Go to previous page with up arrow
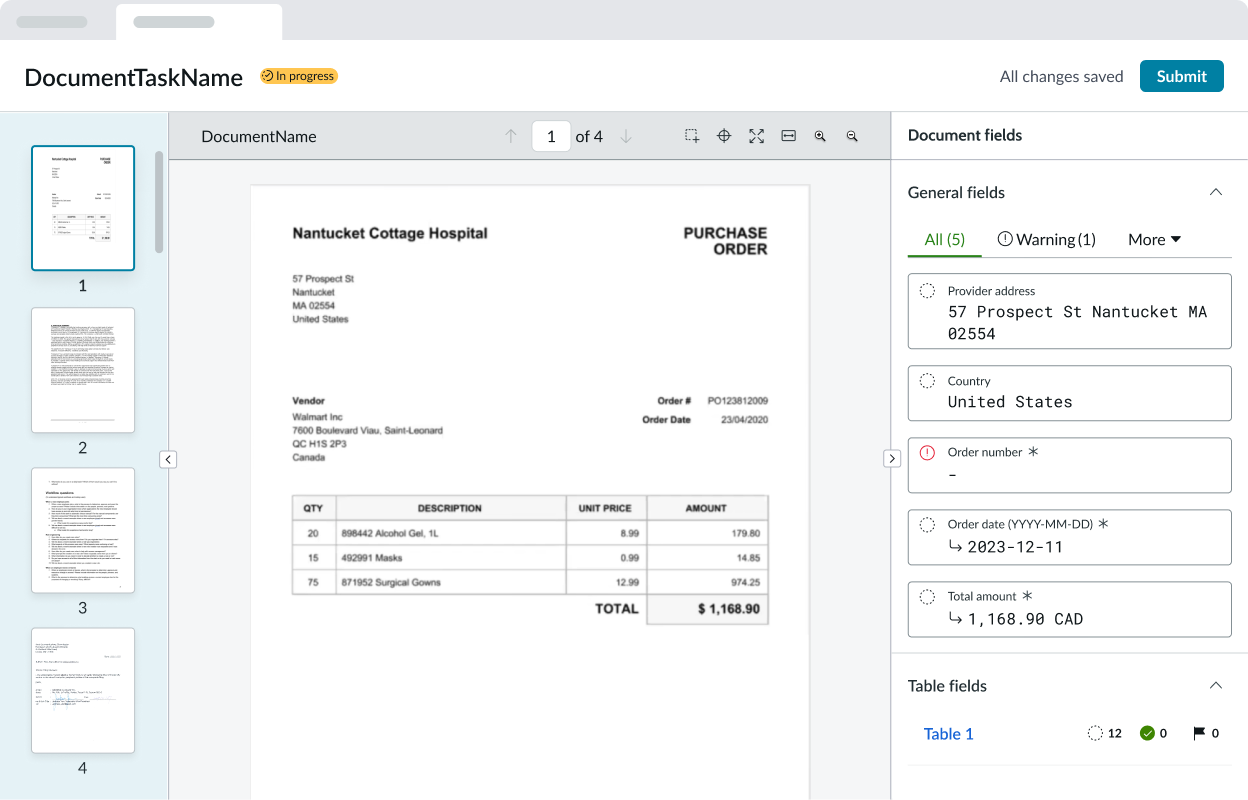 (x=511, y=136)
